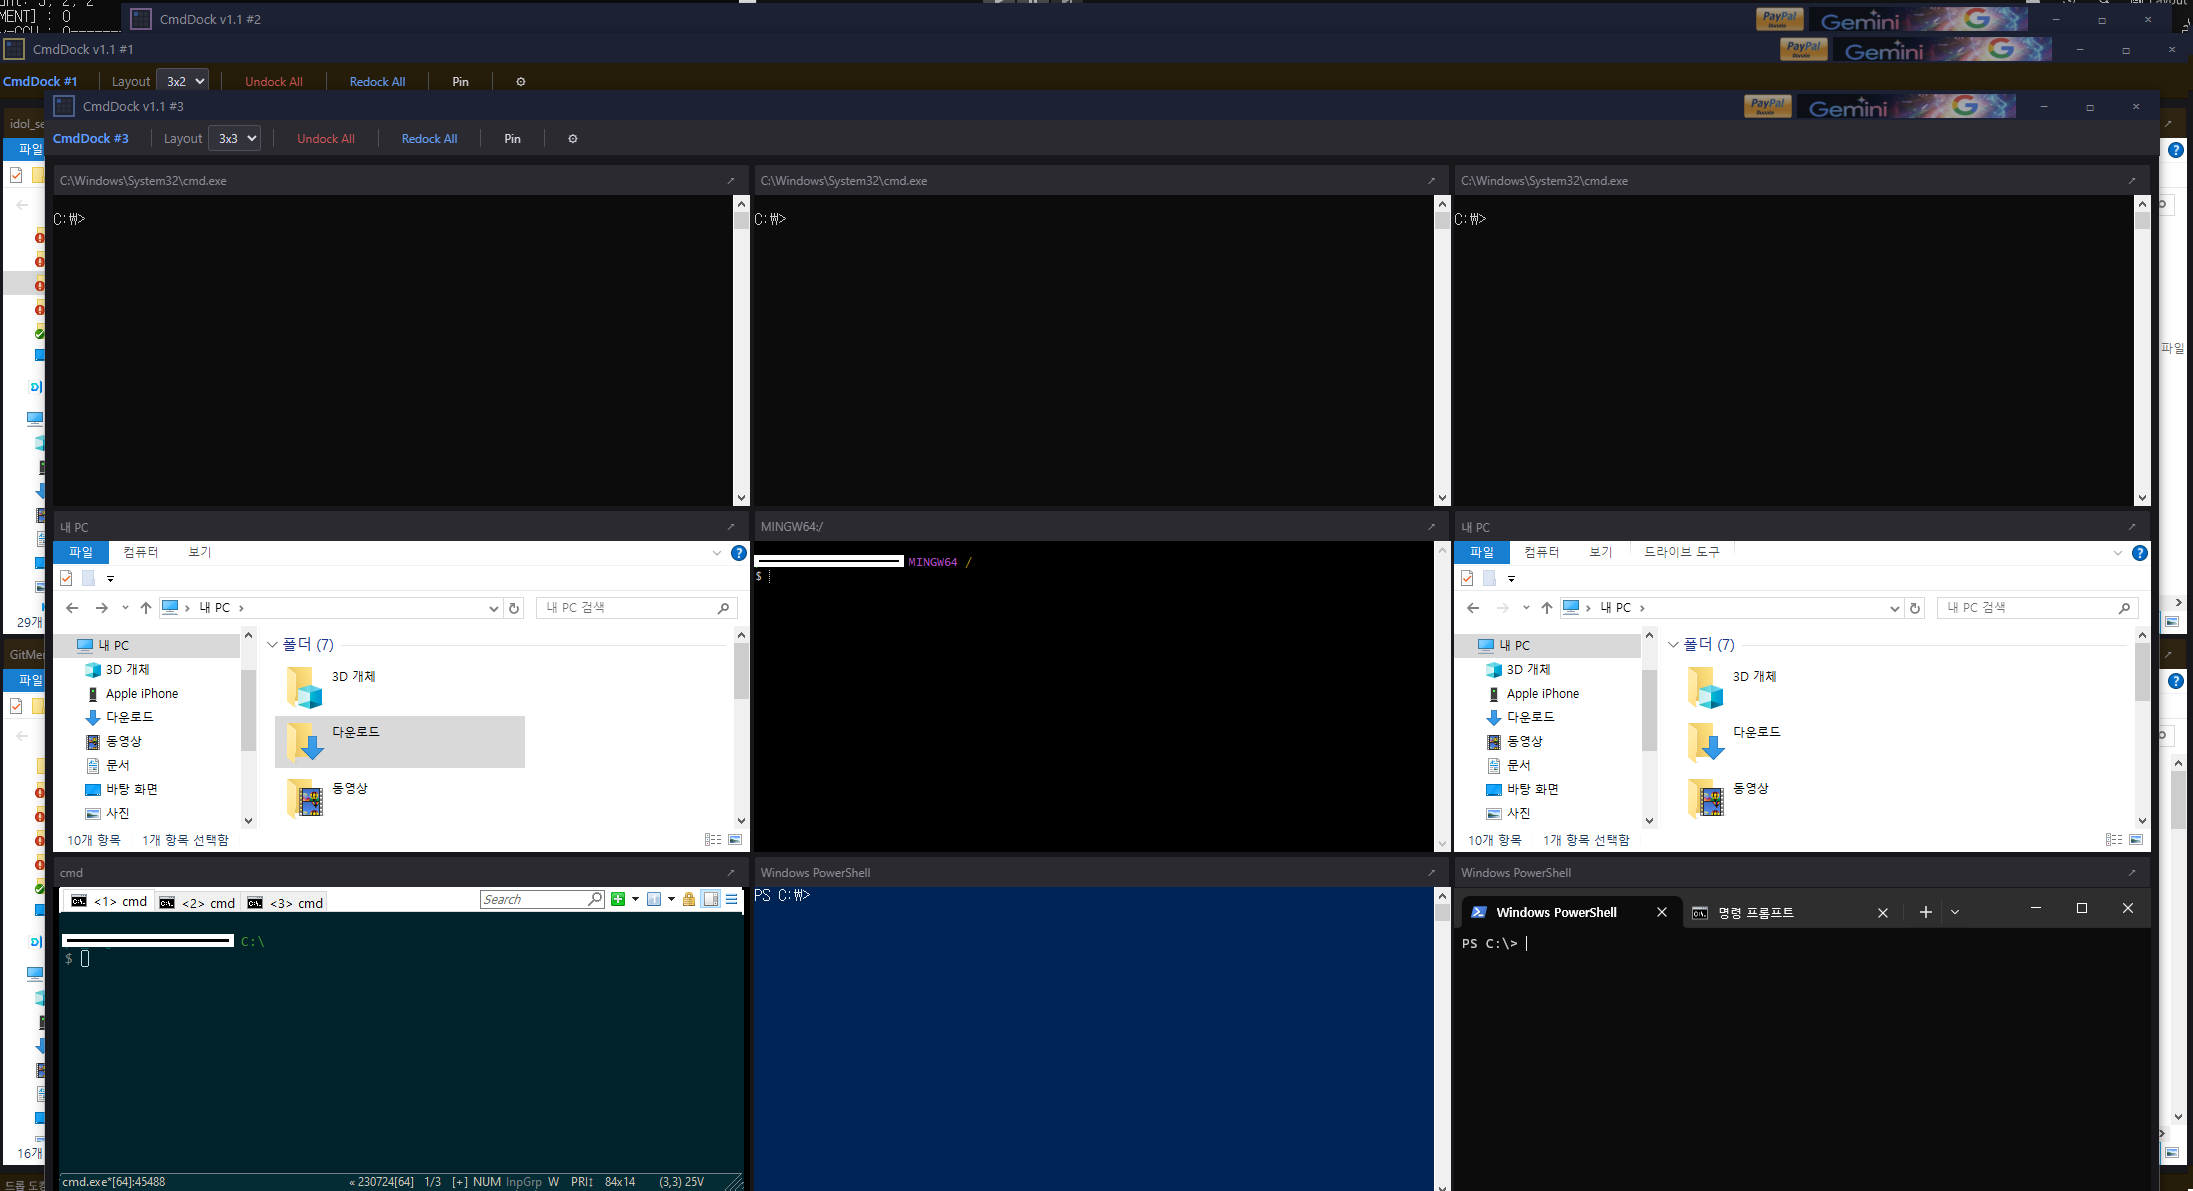The image size is (2193, 1191).
Task: Collapse 폴더 (7) group in right explorer
Action: [1673, 645]
